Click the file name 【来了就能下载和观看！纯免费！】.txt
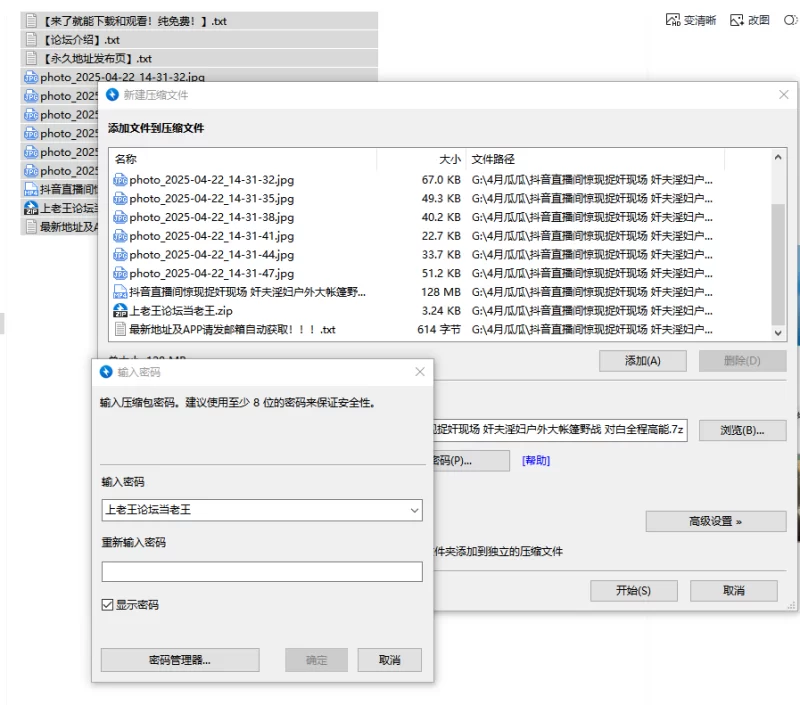The image size is (800, 705). coord(134,21)
